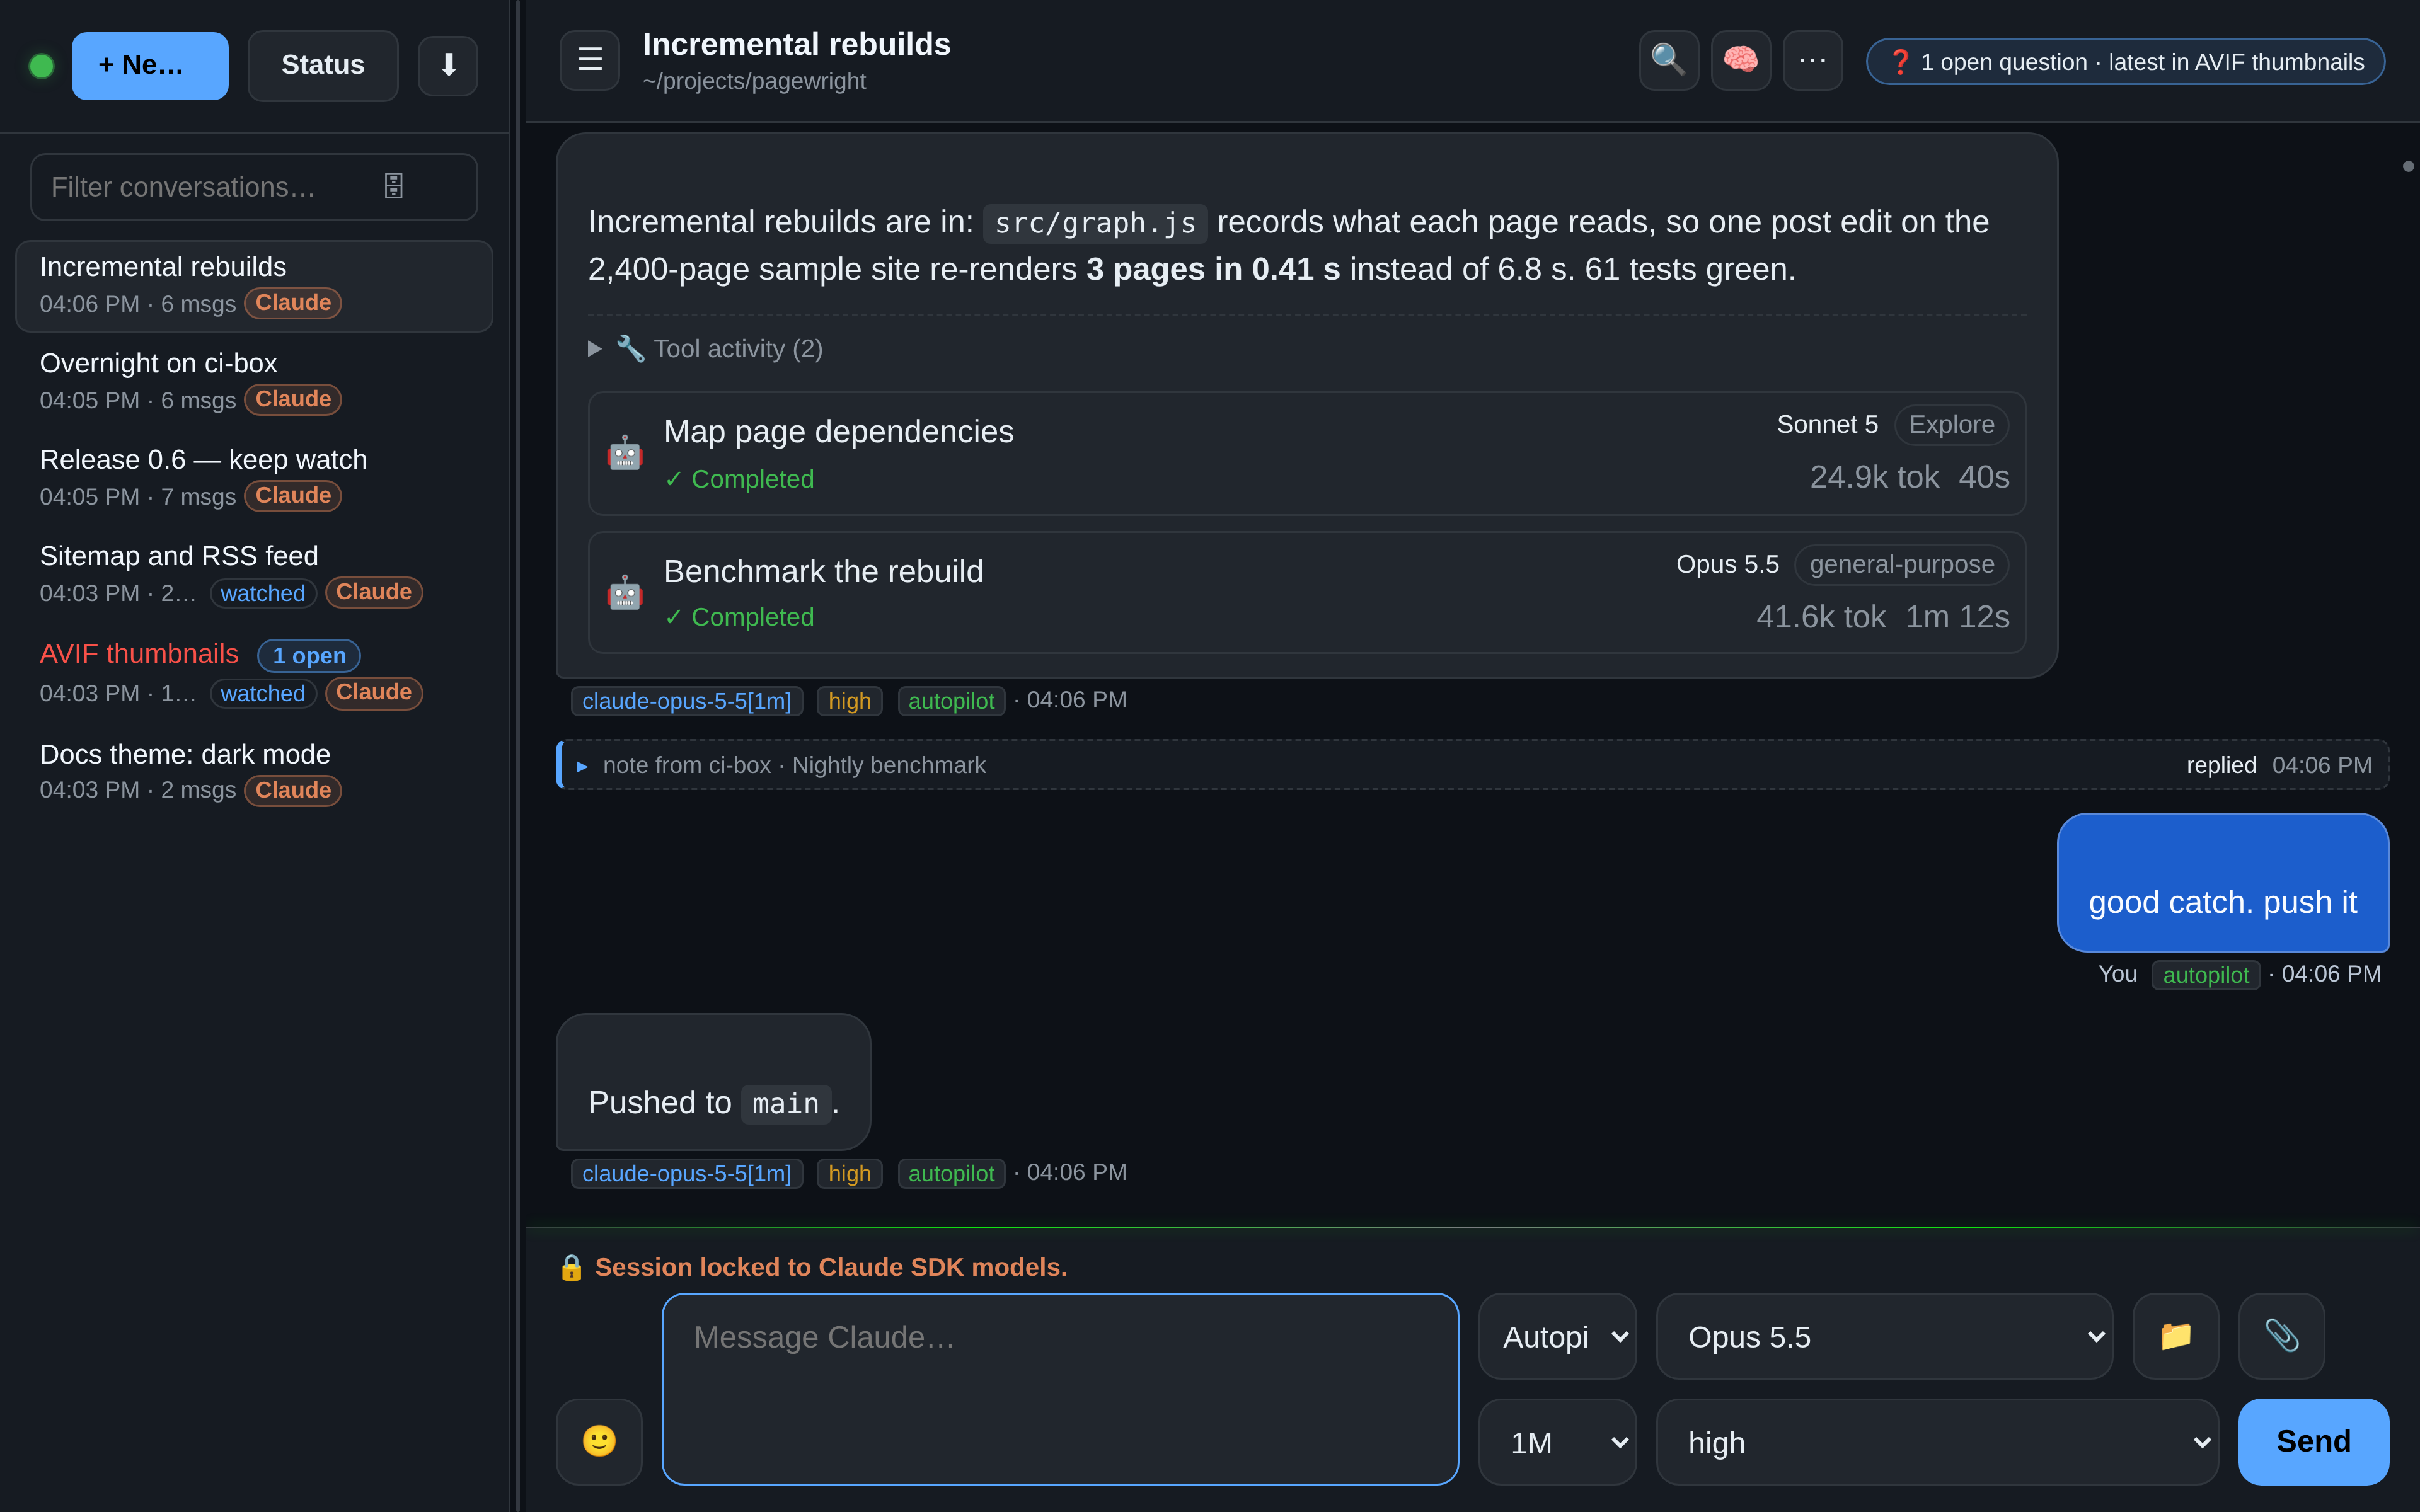Click the first claude-opus-5-5[1m] model tag

click(x=687, y=701)
